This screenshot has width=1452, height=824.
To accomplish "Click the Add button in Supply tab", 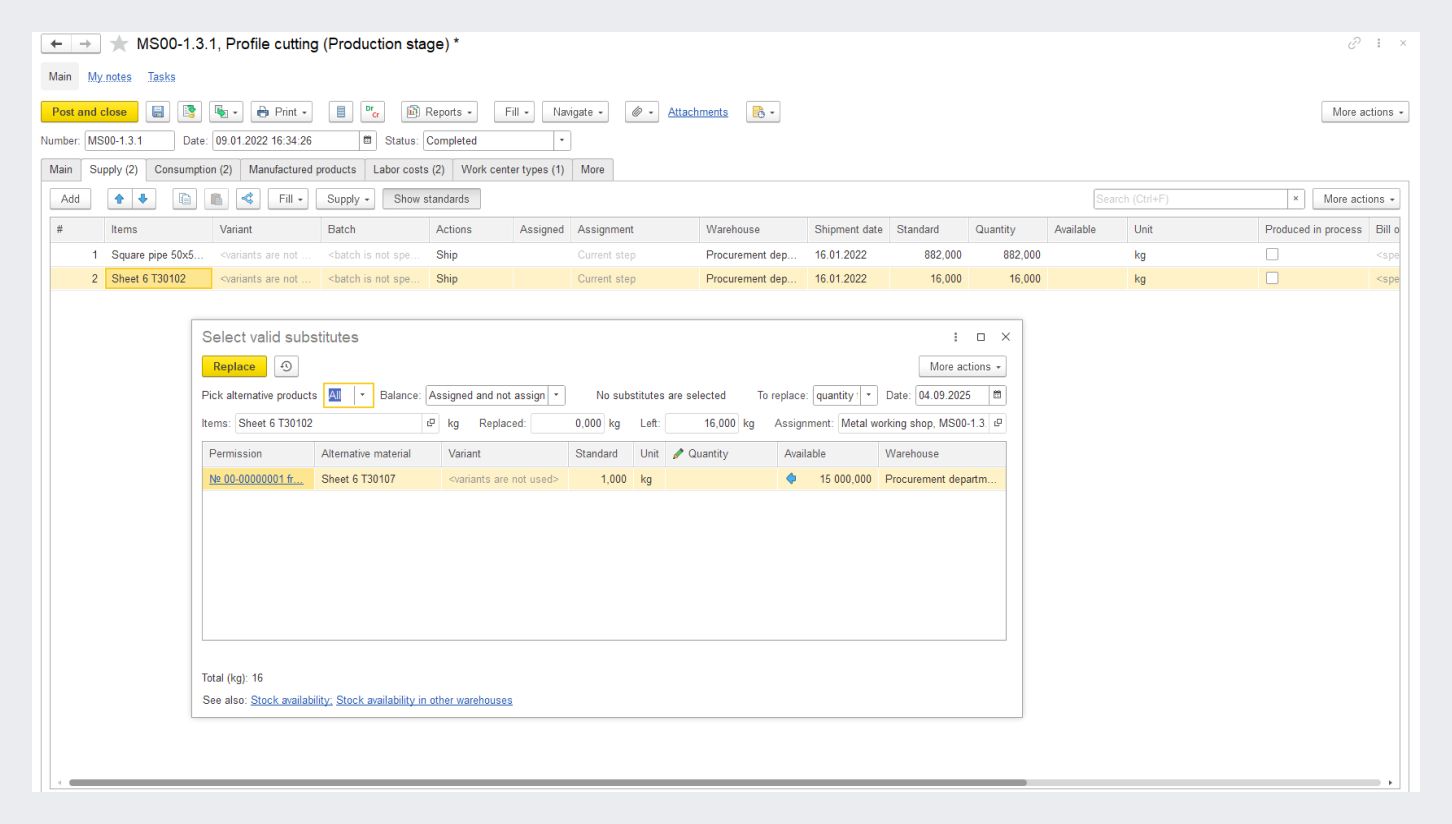I will tap(70, 199).
